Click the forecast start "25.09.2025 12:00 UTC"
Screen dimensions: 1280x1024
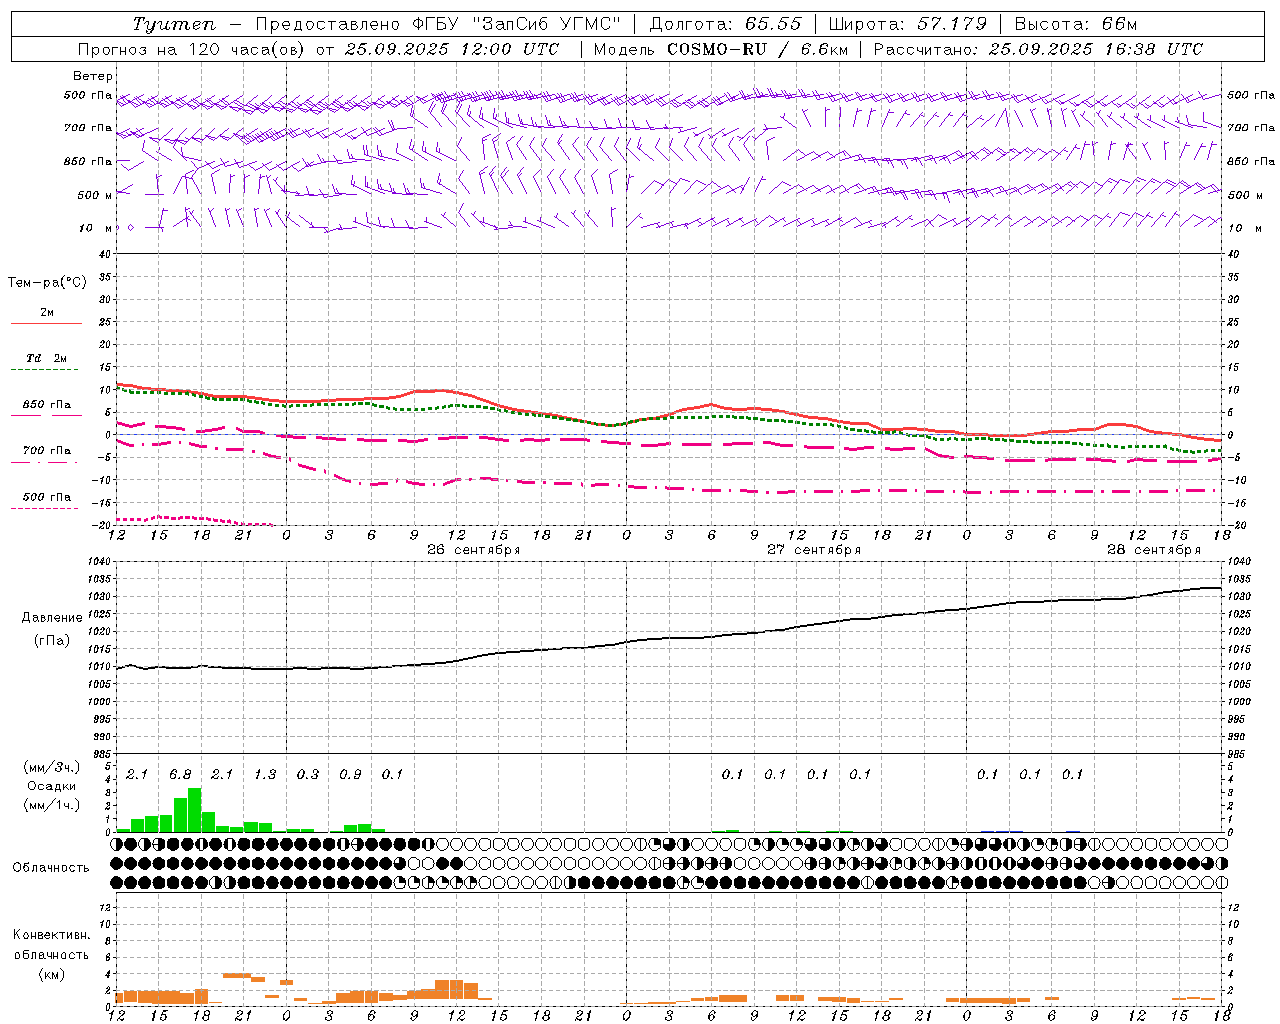tap(452, 49)
